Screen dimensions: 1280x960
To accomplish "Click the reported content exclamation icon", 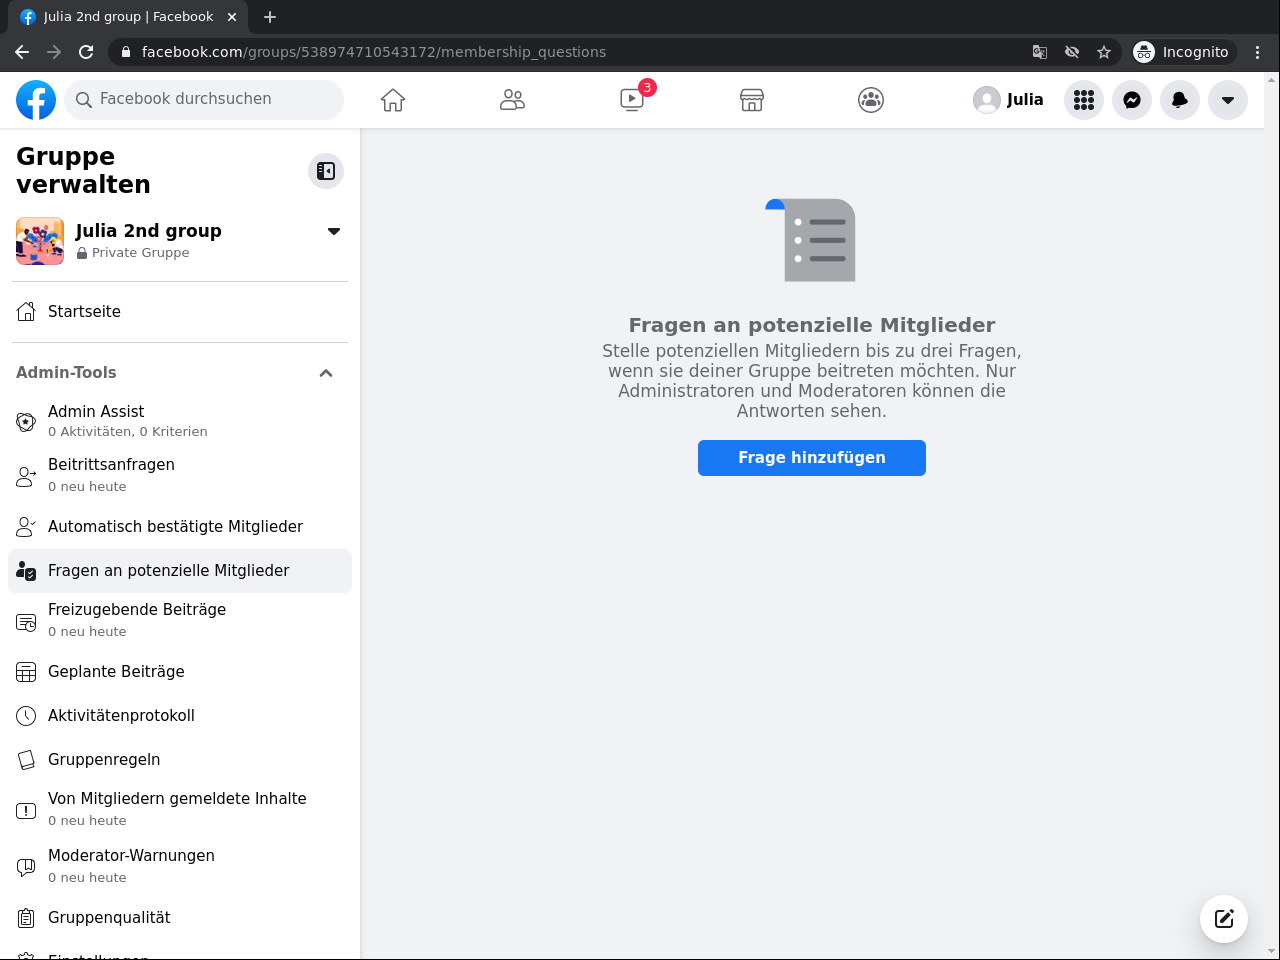I will pyautogui.click(x=26, y=810).
